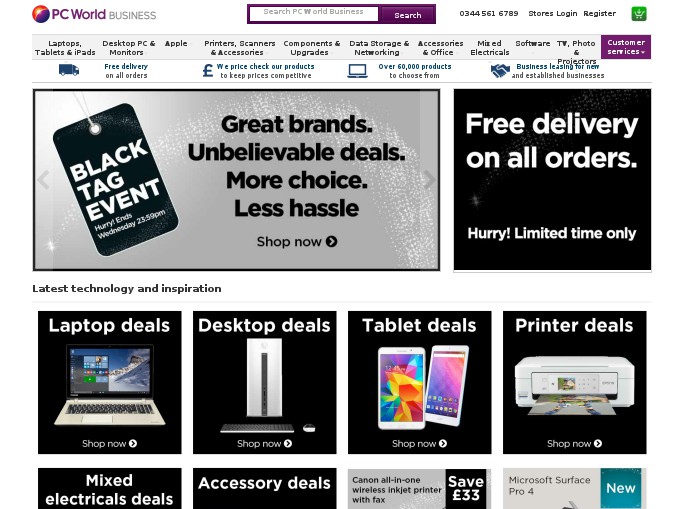Click Hurry! Limited time only text

pos(552,233)
